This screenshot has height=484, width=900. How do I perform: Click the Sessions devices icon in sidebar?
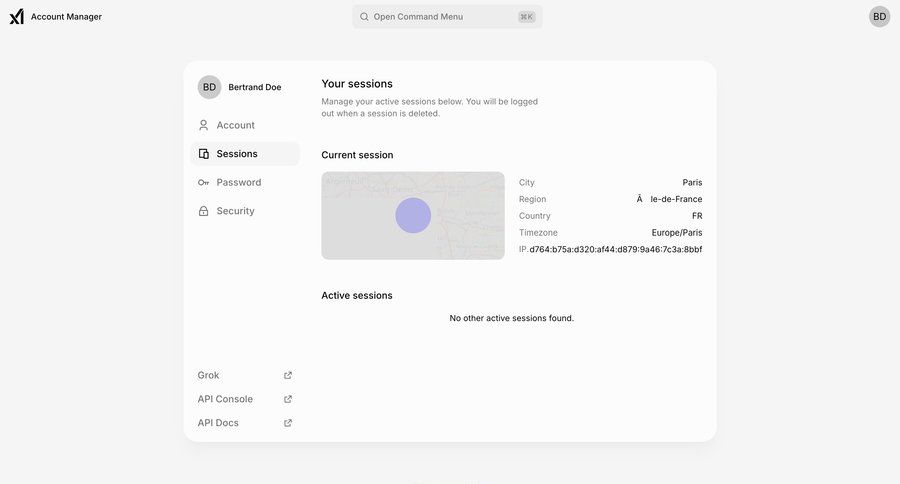pos(203,154)
